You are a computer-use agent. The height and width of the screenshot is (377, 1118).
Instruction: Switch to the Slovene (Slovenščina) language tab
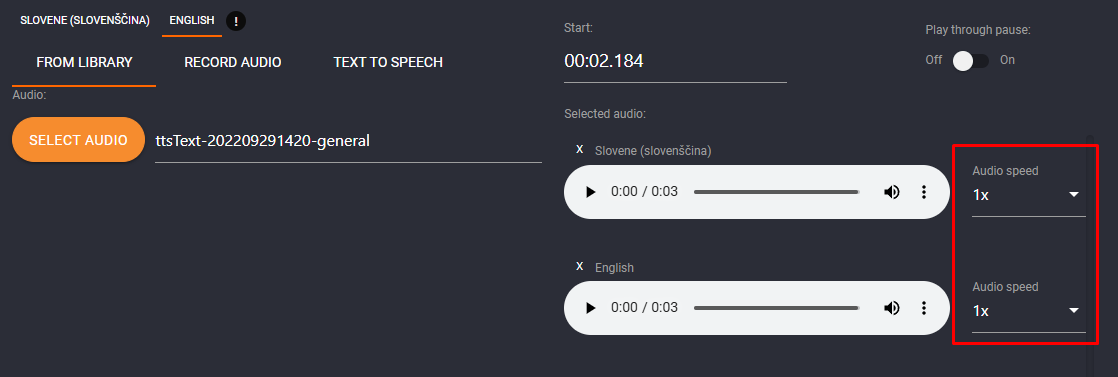[85, 21]
